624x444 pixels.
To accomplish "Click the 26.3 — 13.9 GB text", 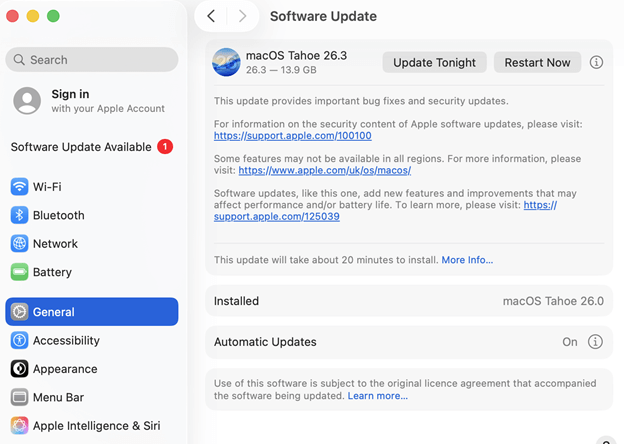I will pyautogui.click(x=281, y=70).
